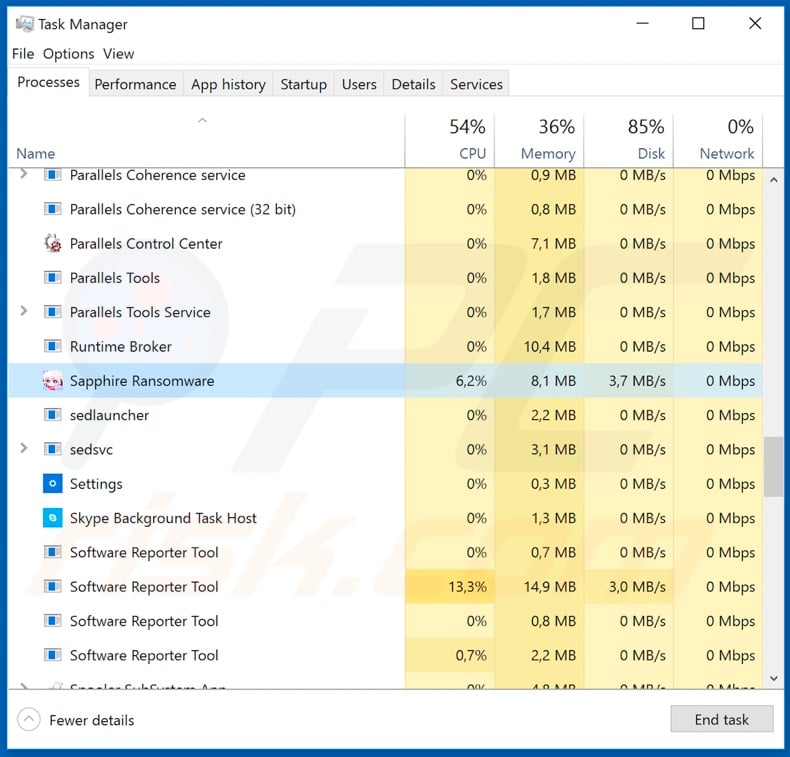The width and height of the screenshot is (790, 757).
Task: Click the Parallels Tools Service icon
Action: (x=52, y=312)
